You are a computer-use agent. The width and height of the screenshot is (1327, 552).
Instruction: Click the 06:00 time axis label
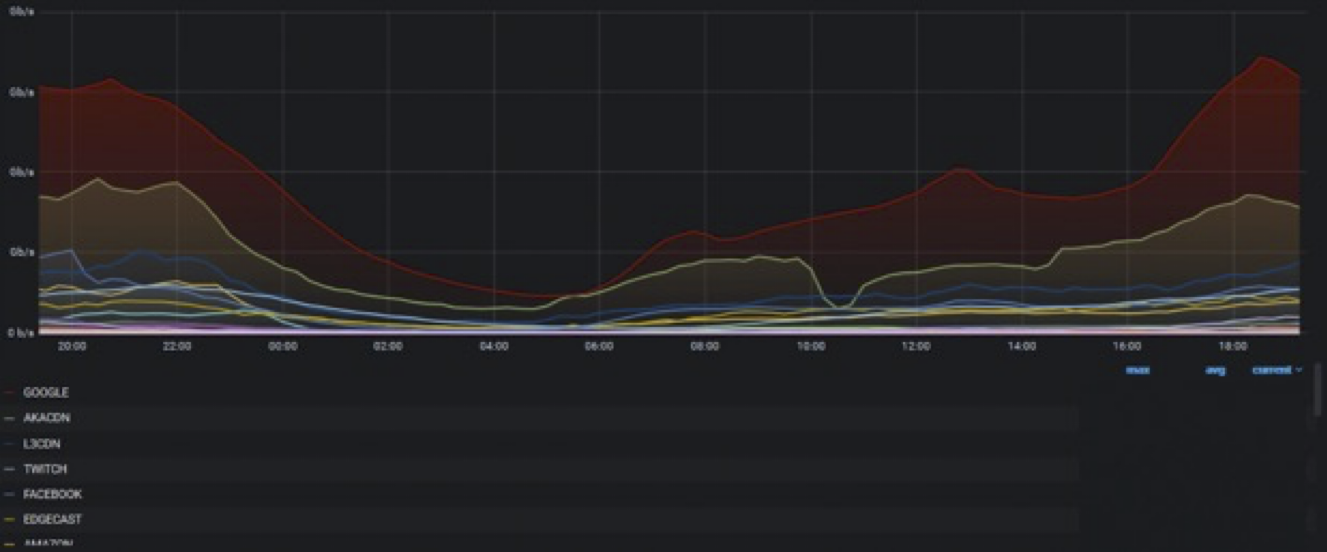[x=599, y=347]
